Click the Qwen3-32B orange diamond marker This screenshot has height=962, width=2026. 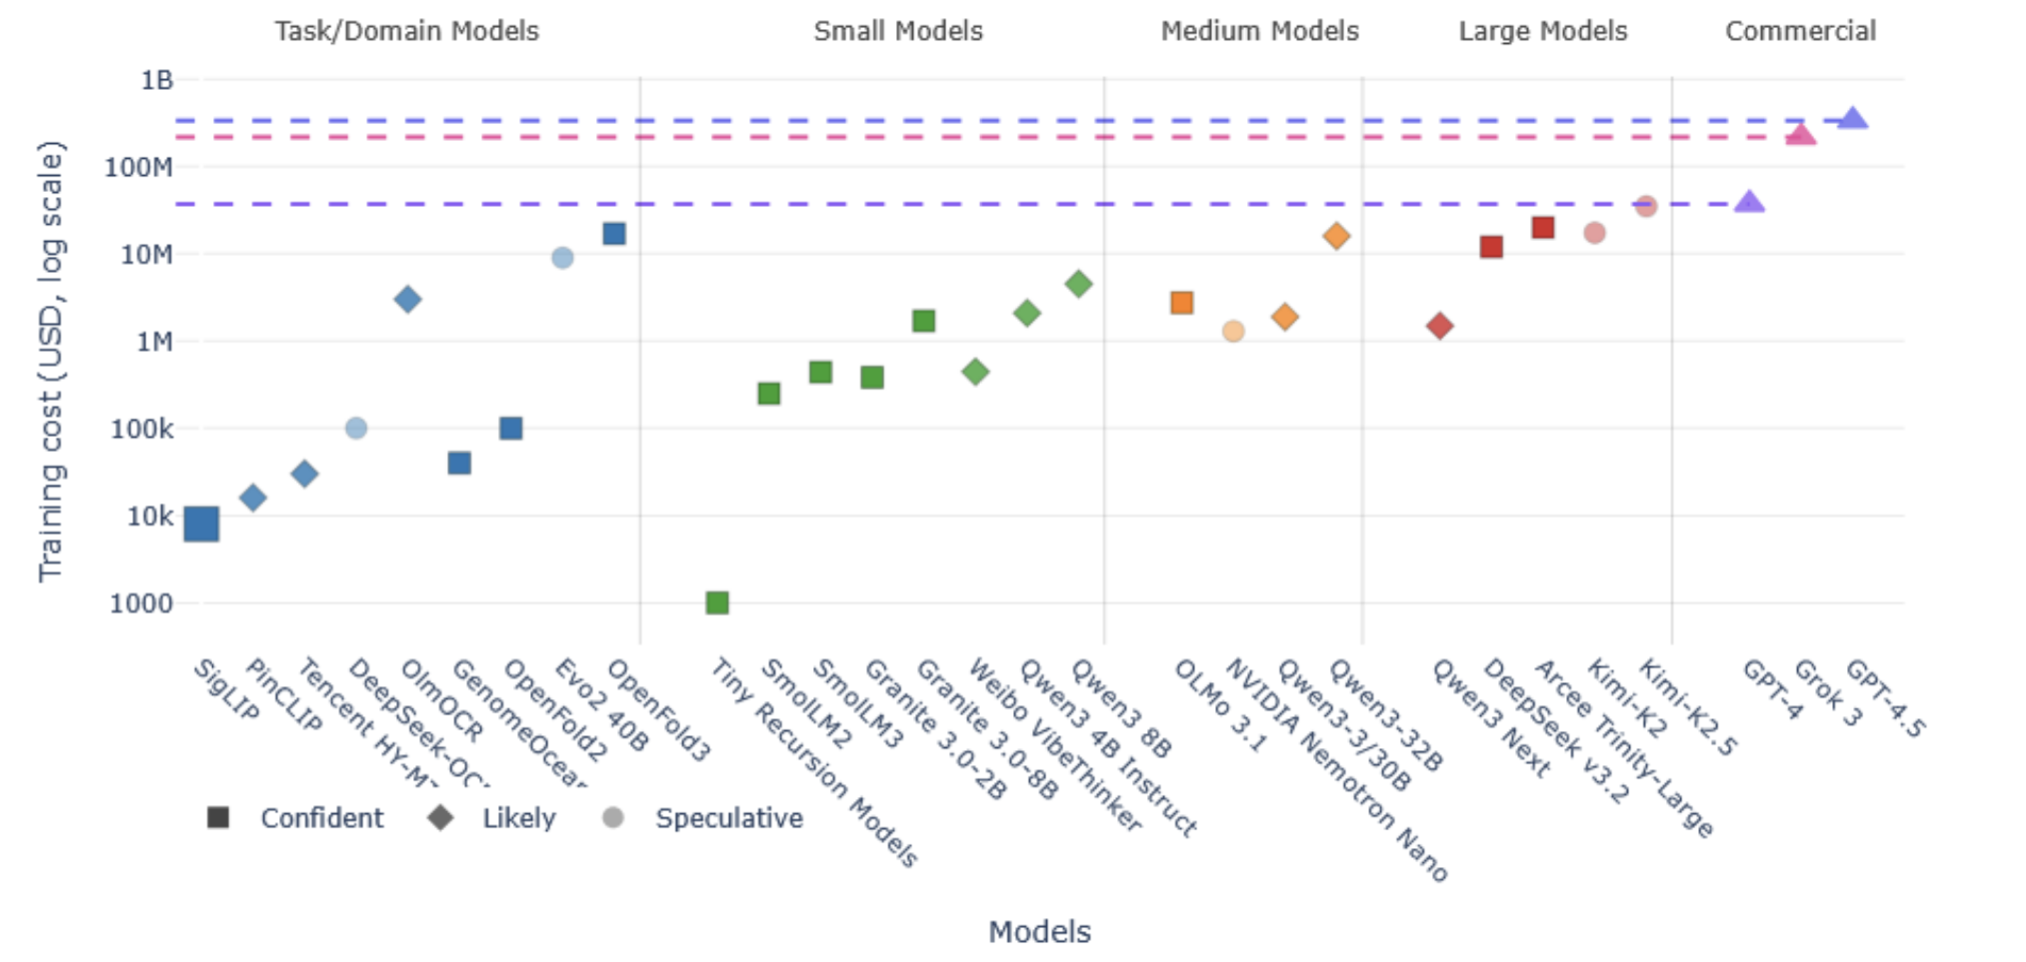(1336, 237)
